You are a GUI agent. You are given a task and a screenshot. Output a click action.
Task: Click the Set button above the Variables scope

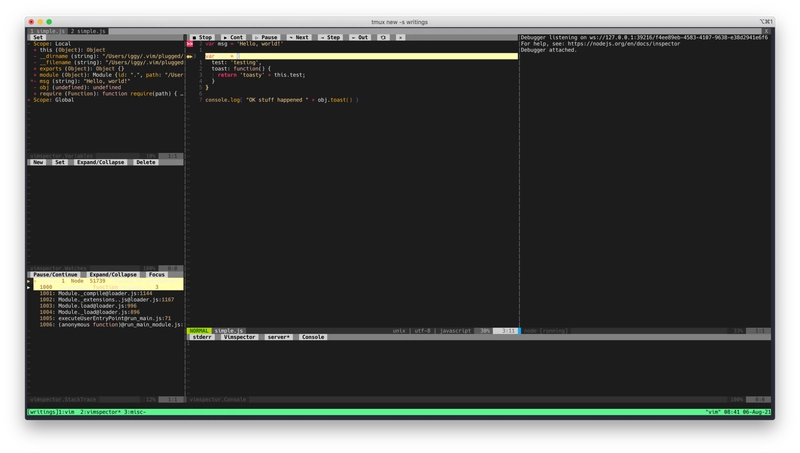(x=38, y=37)
